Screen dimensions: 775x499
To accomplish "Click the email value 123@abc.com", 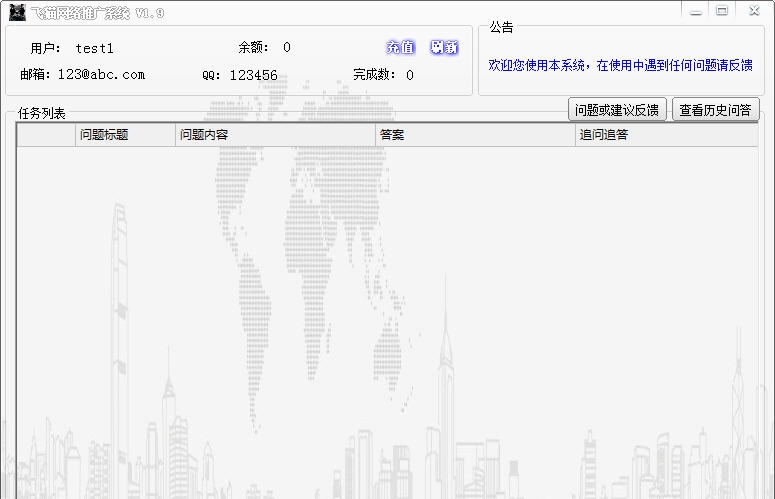I will [x=101, y=75].
